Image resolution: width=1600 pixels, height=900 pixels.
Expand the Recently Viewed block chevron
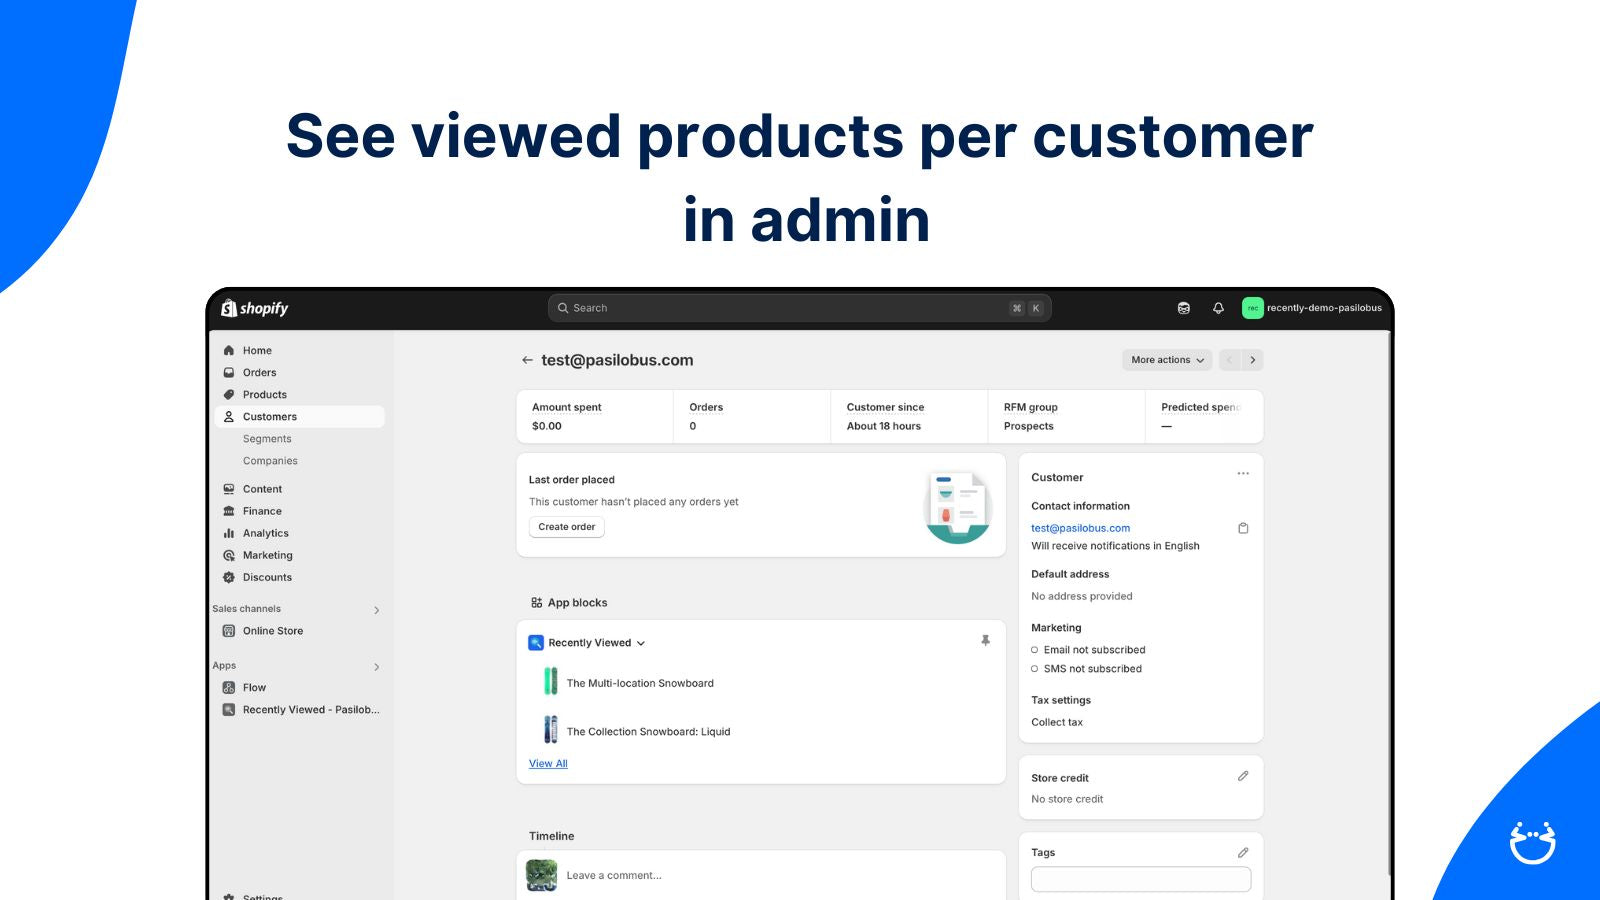pyautogui.click(x=641, y=644)
